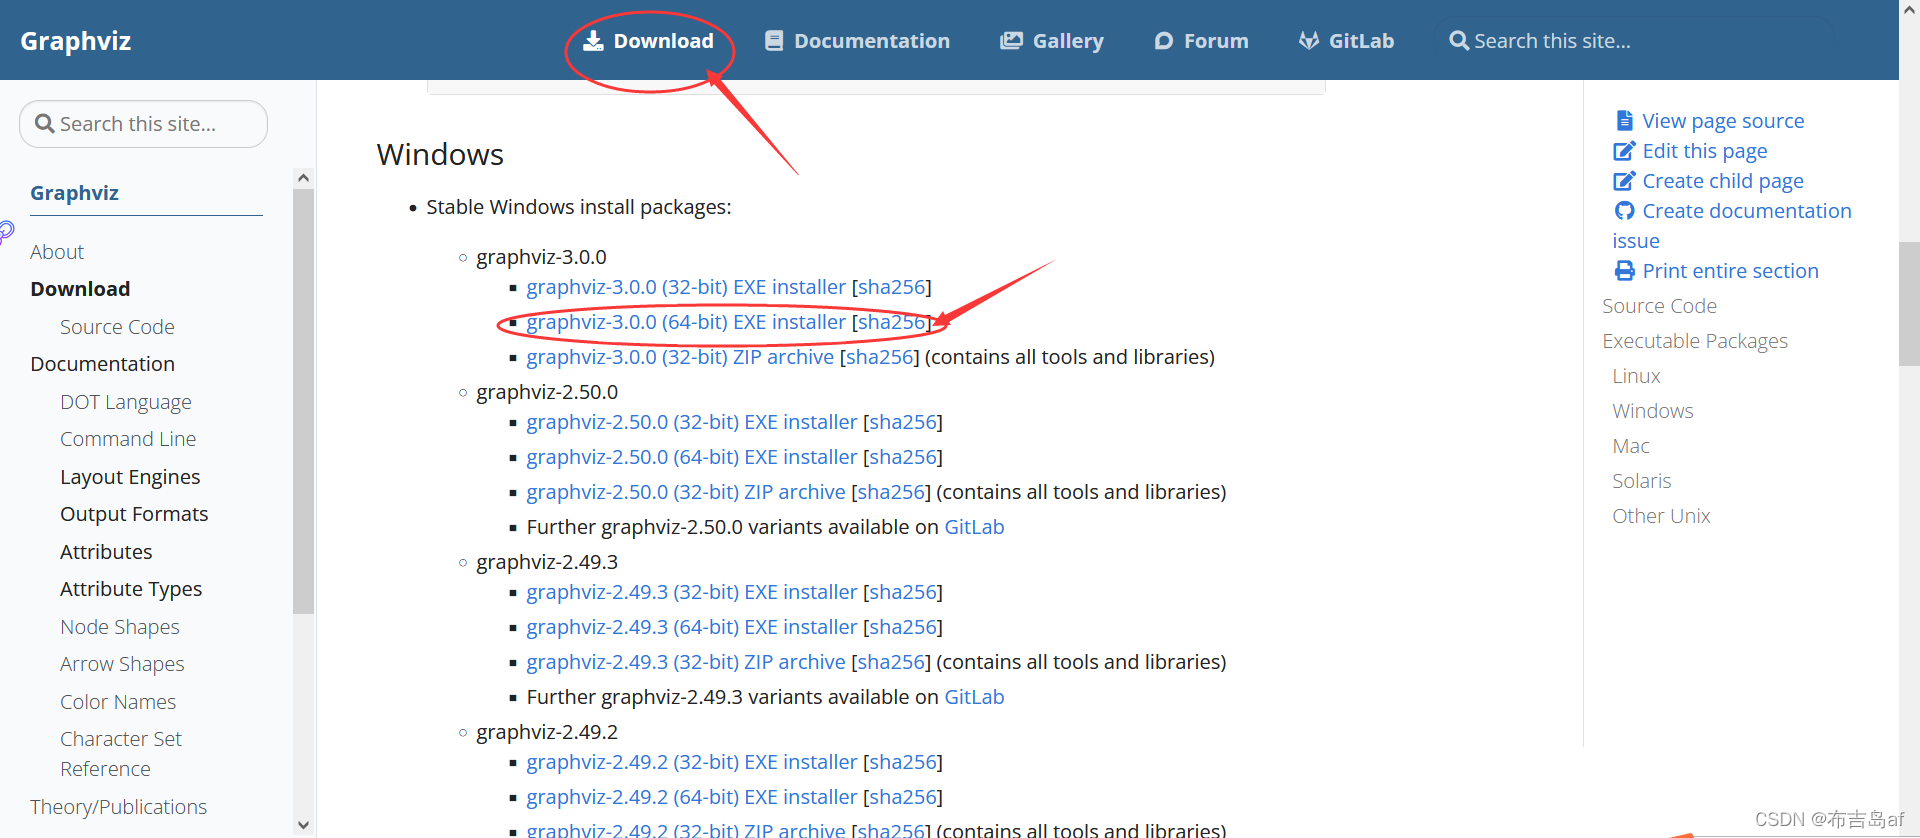
Task: Select Download in the left sidebar
Action: click(x=80, y=289)
